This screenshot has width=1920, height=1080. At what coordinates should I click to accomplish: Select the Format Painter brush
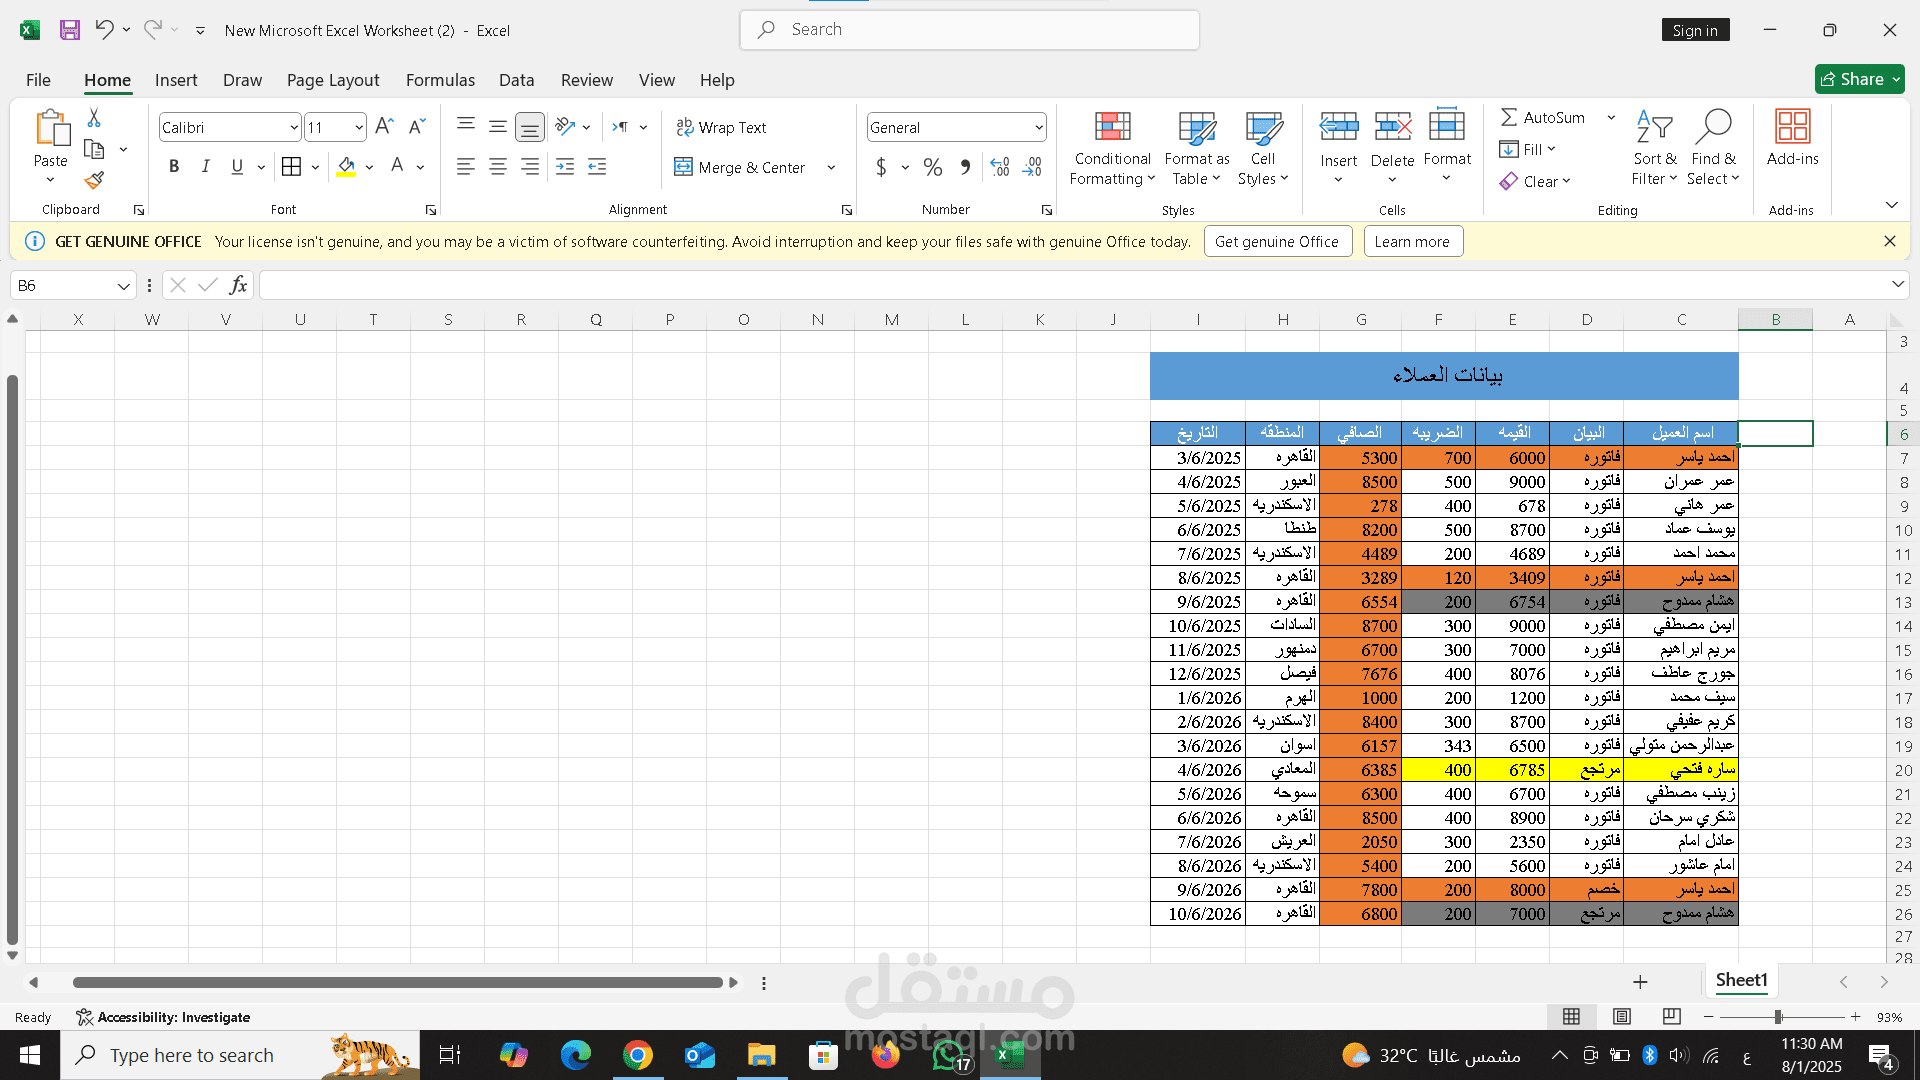pyautogui.click(x=94, y=180)
